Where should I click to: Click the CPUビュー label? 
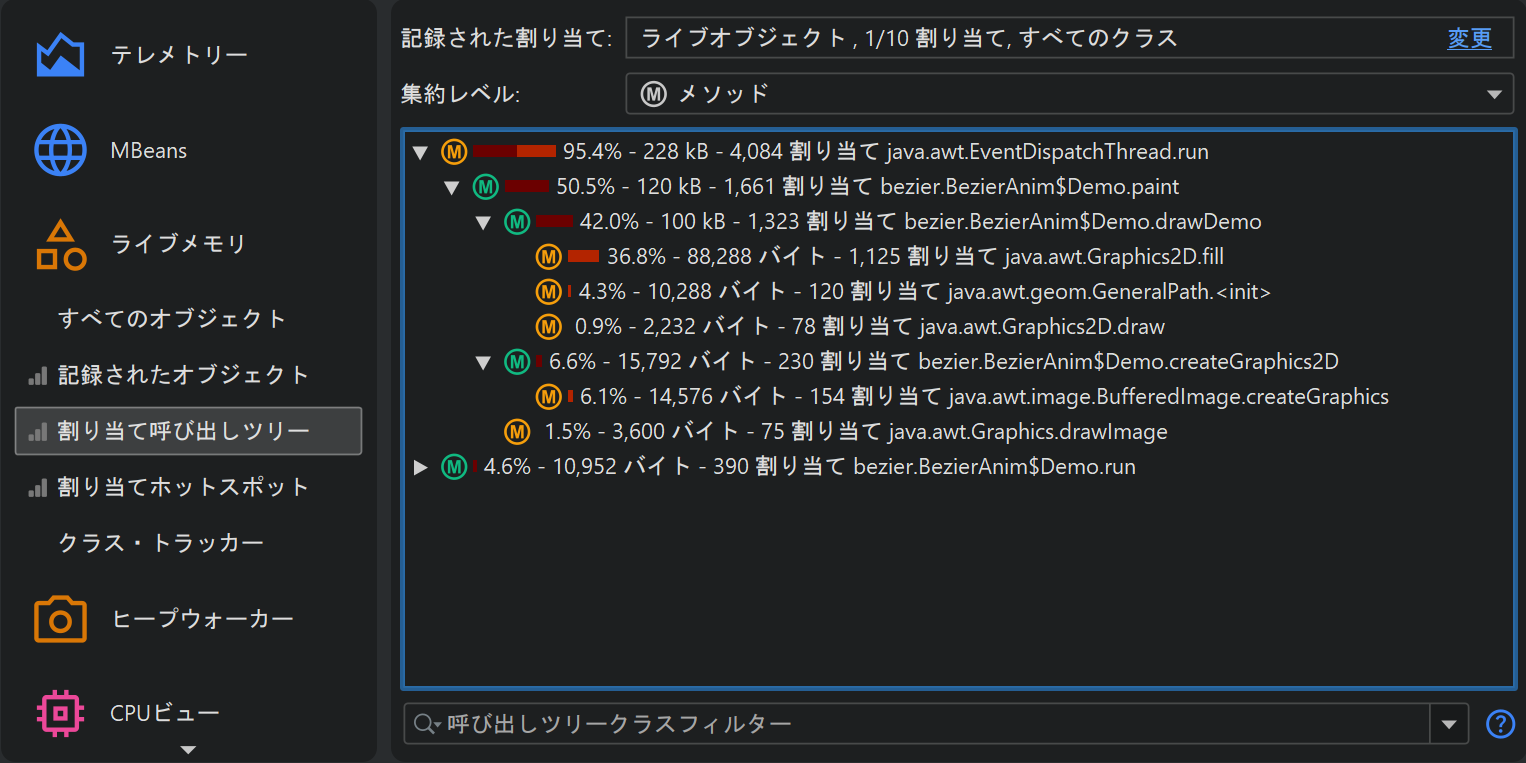(165, 713)
